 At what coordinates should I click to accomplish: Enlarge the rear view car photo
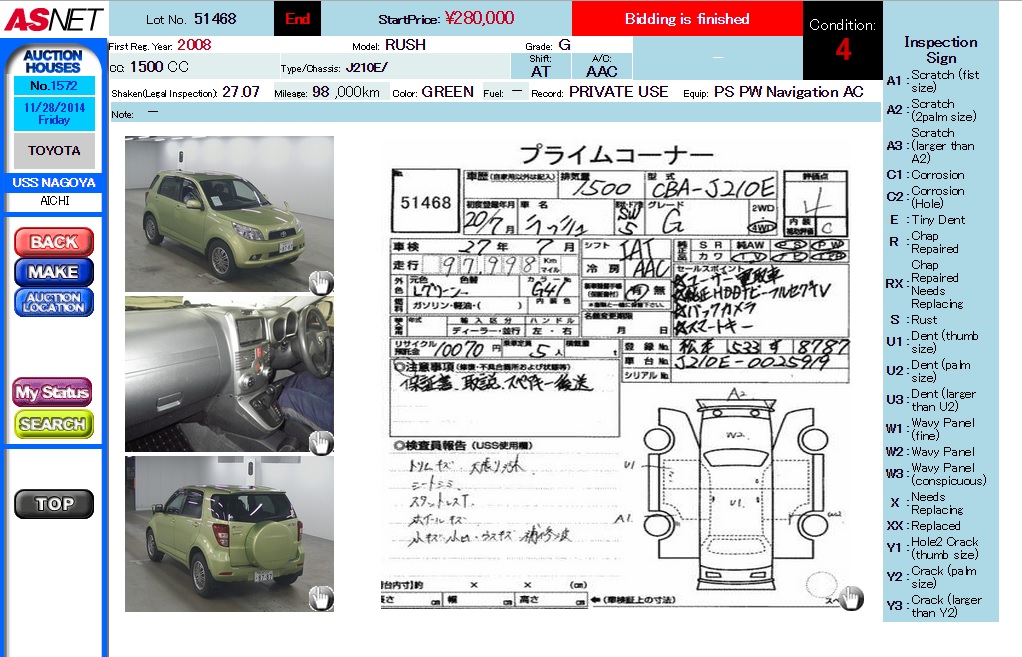pos(229,533)
